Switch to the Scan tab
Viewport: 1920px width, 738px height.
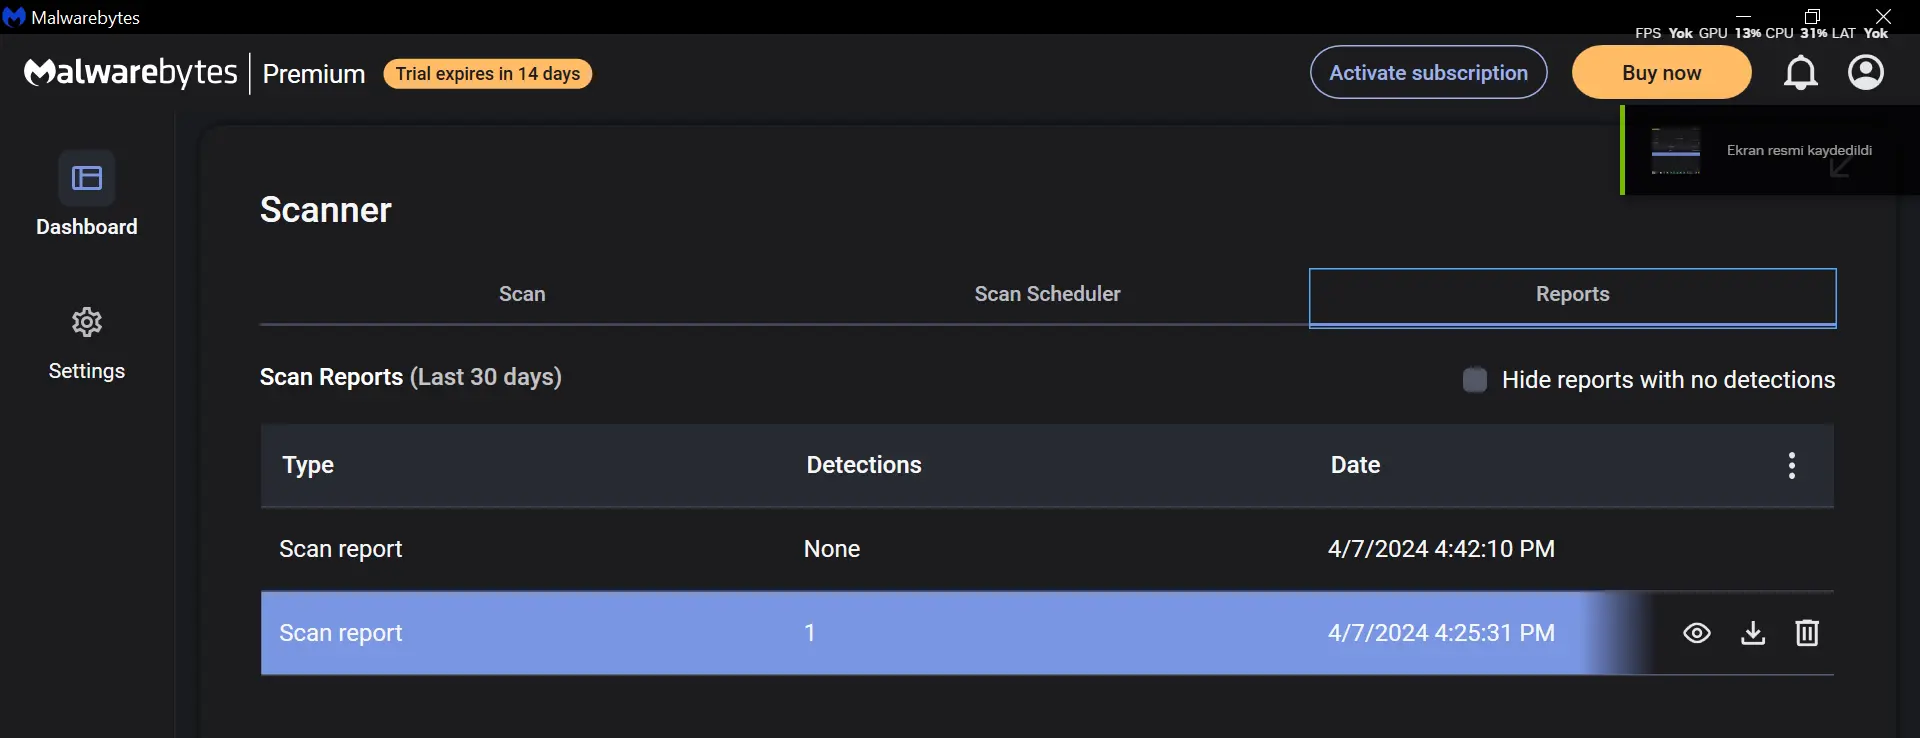click(522, 294)
